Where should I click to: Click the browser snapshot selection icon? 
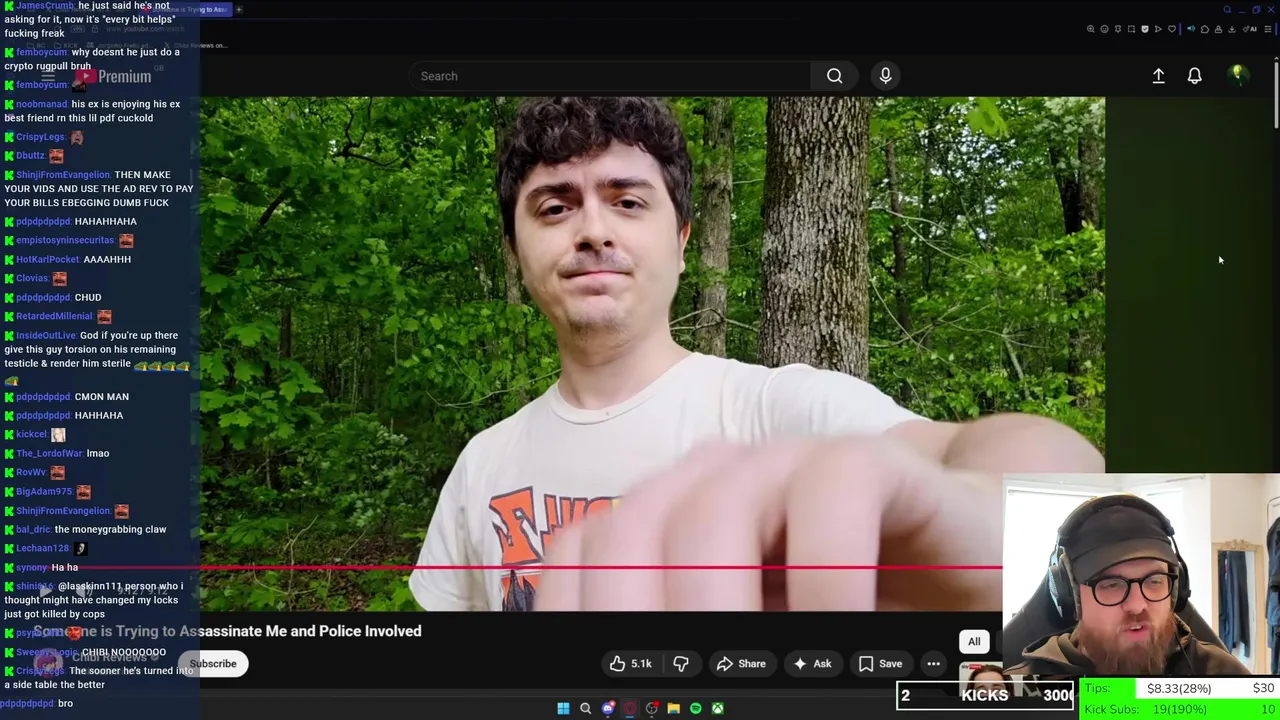point(1131,29)
